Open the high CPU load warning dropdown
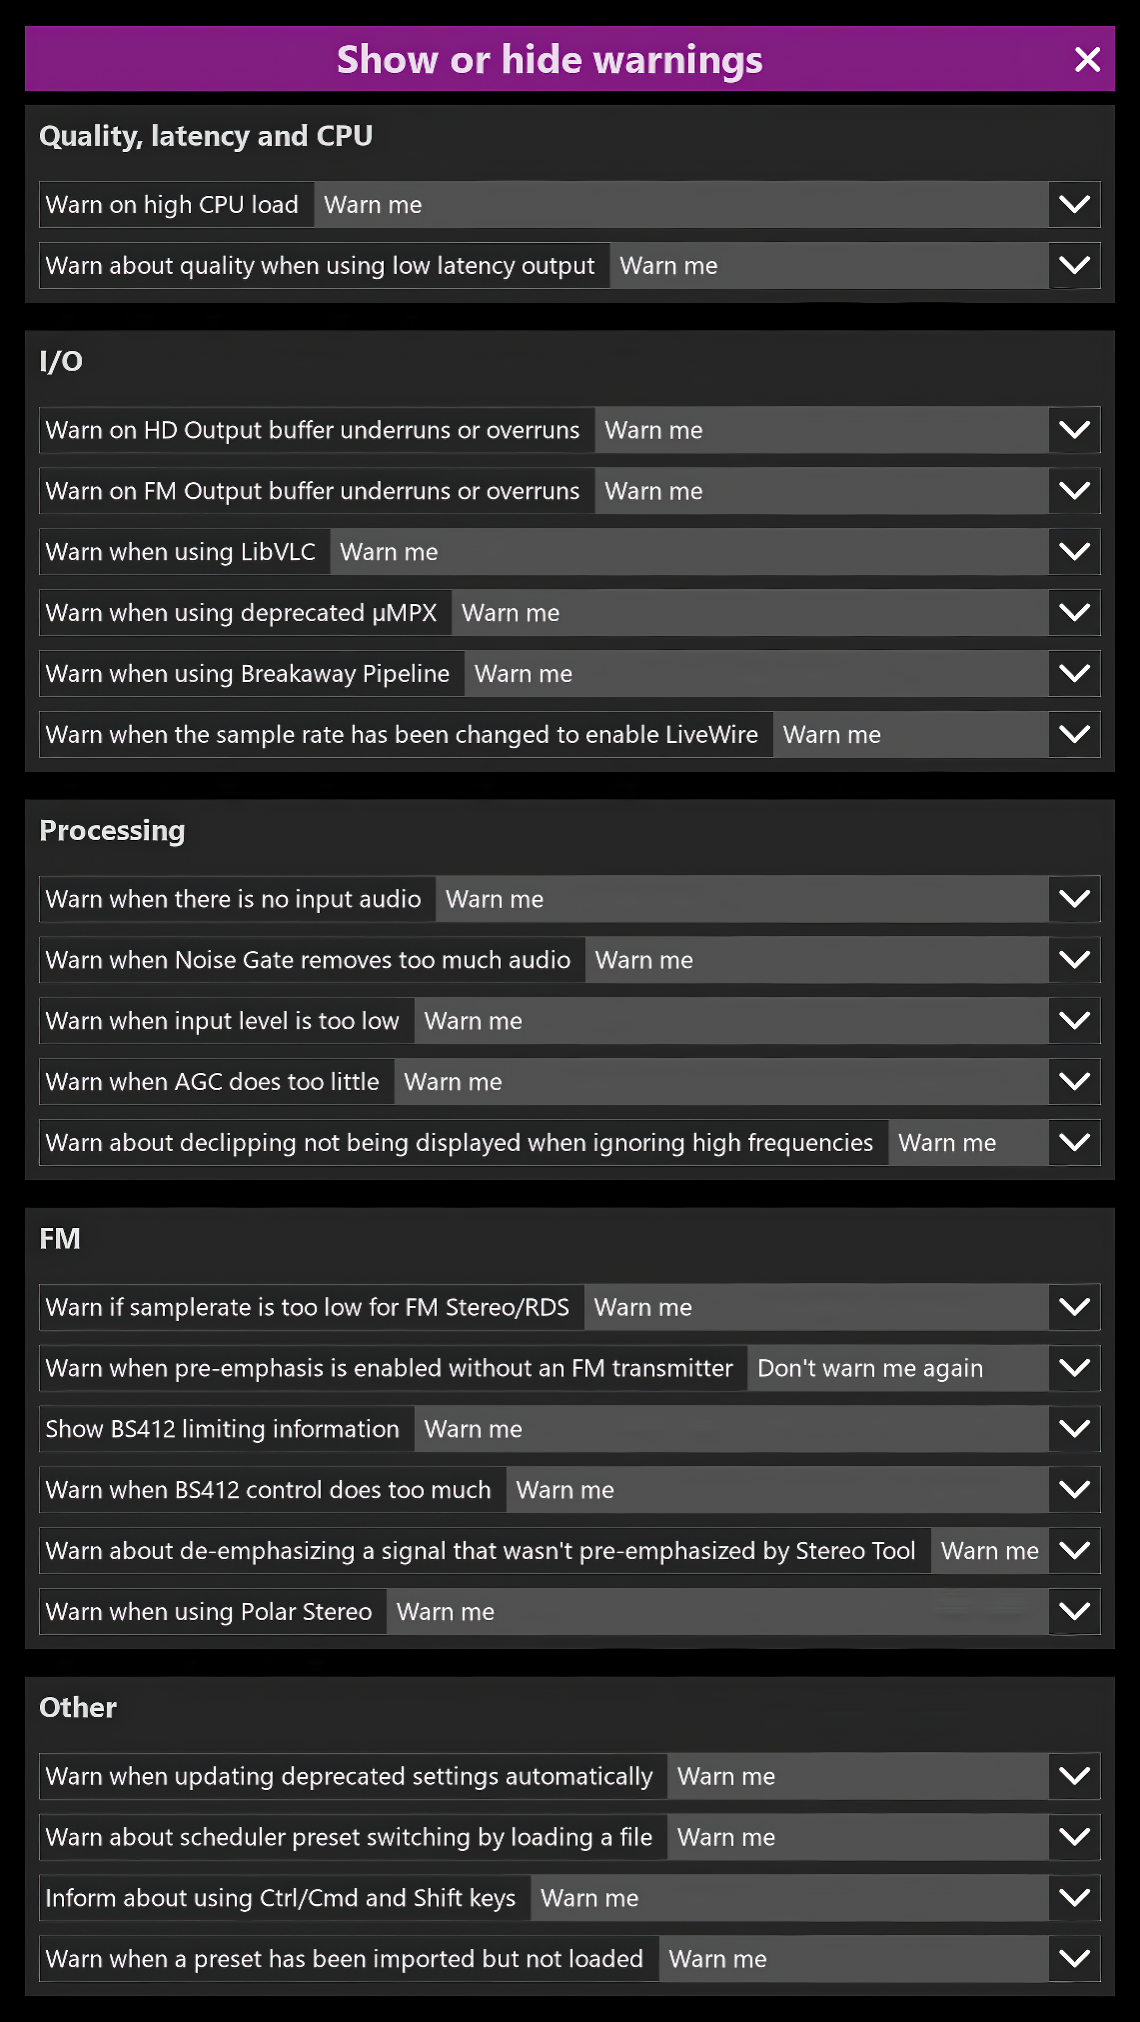This screenshot has width=1140, height=2022. tap(1074, 205)
